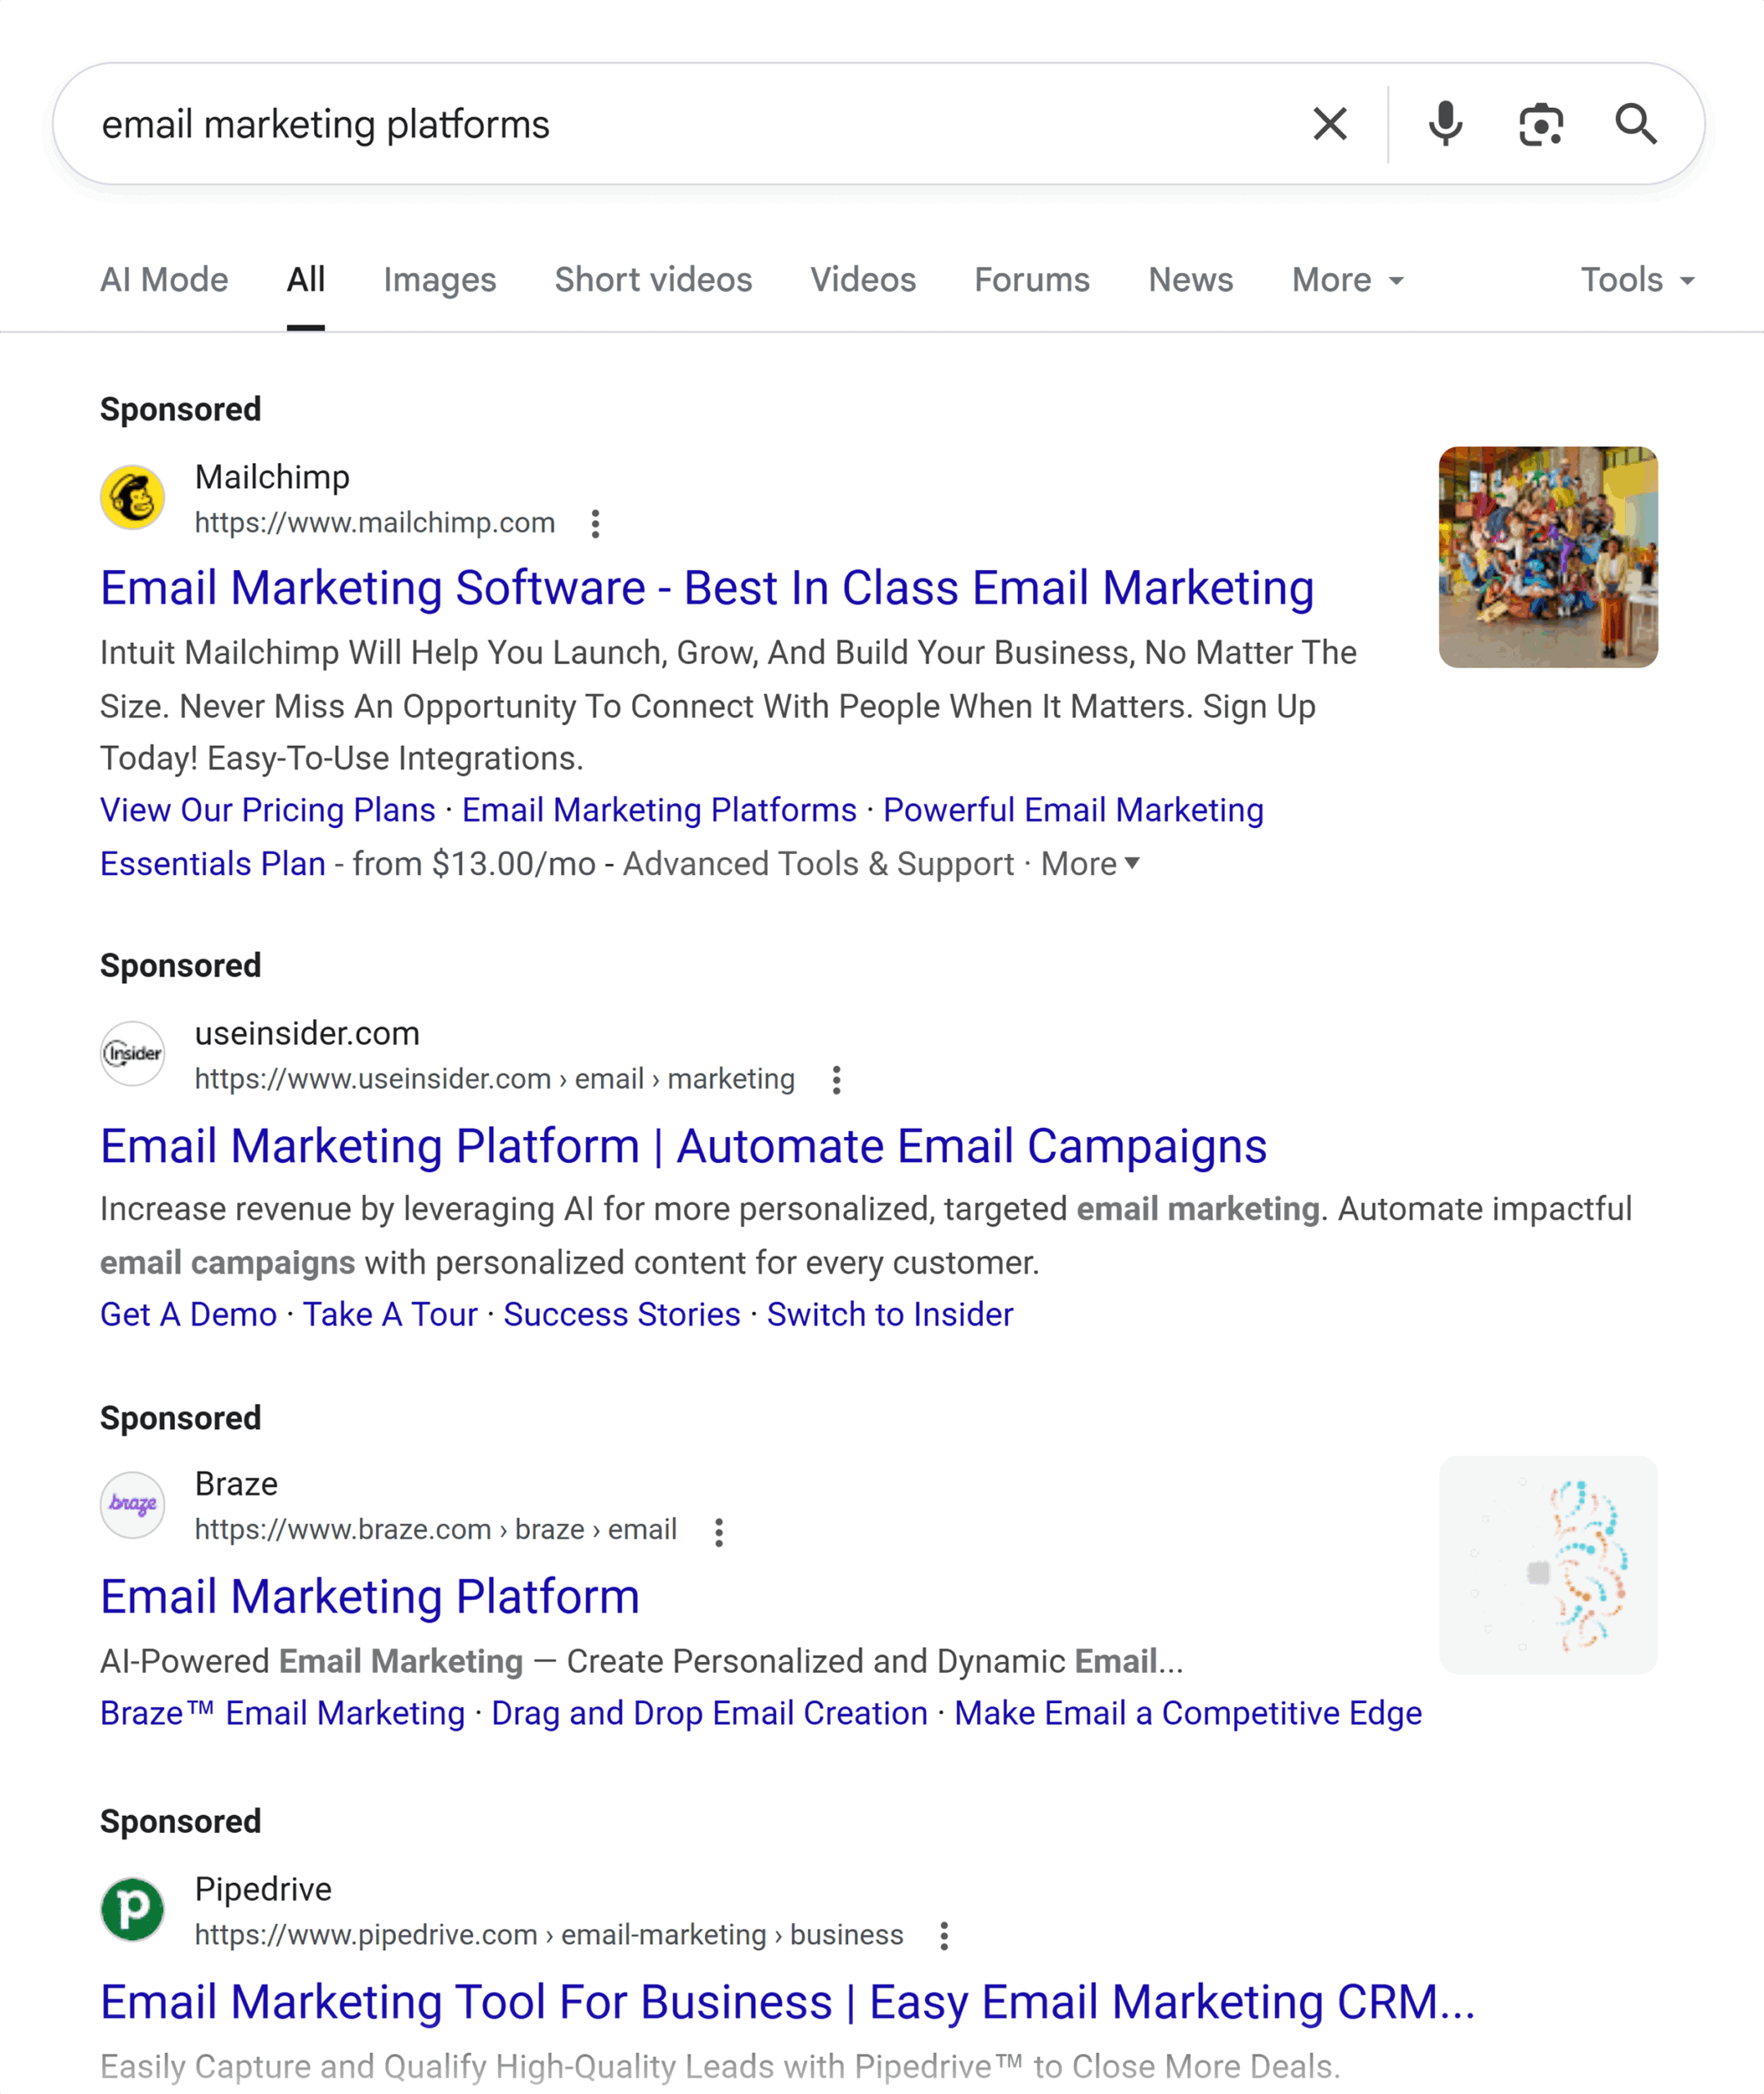Click the Pipedrive advertiser name

[x=263, y=1889]
